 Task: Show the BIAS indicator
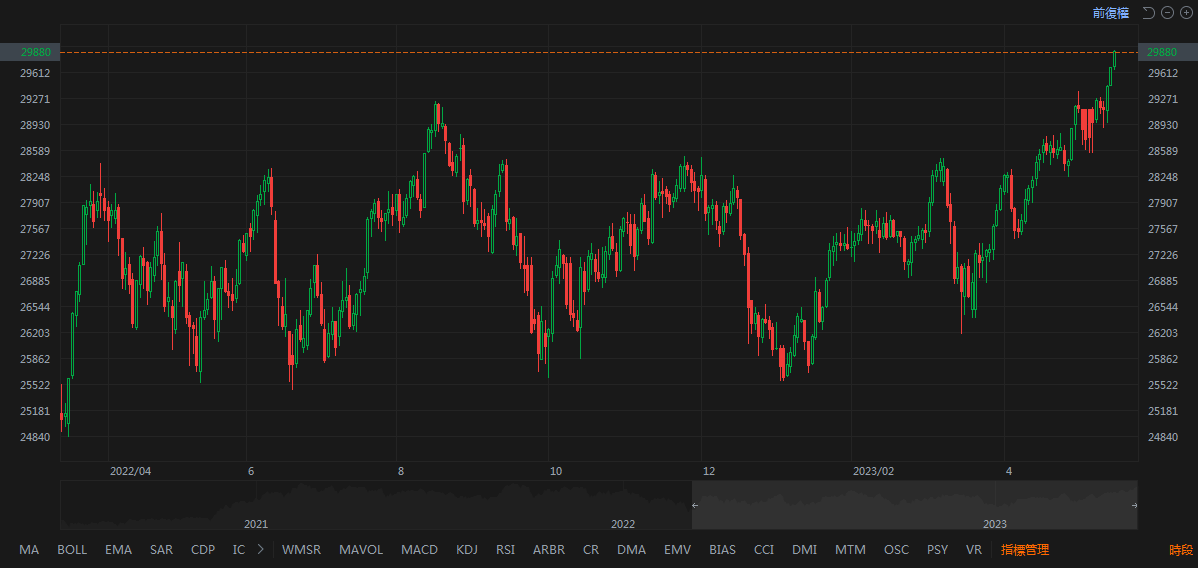723,550
